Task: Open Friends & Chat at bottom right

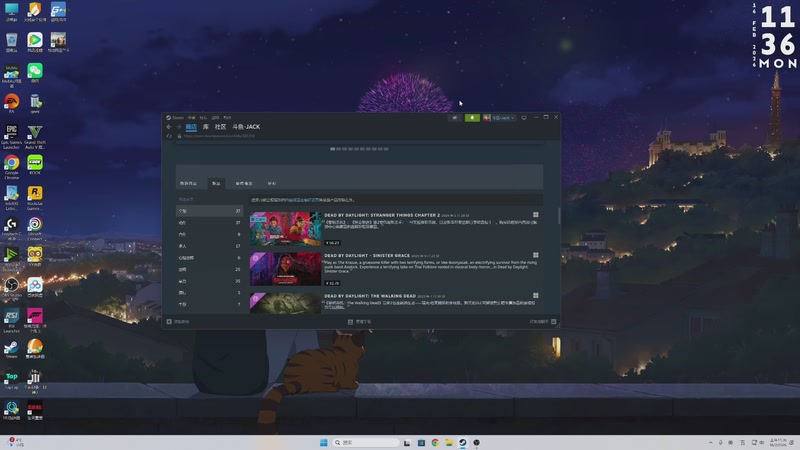Action: [x=543, y=322]
